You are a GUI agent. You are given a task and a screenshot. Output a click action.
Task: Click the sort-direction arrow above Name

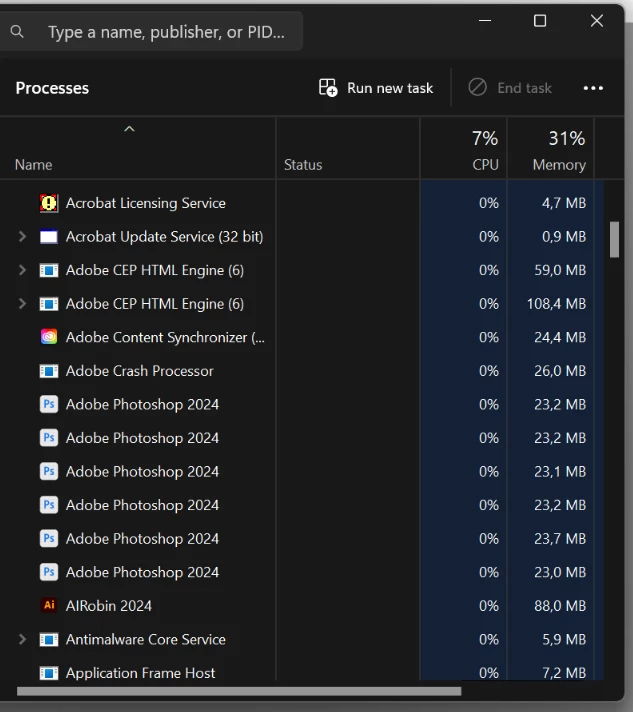point(129,129)
